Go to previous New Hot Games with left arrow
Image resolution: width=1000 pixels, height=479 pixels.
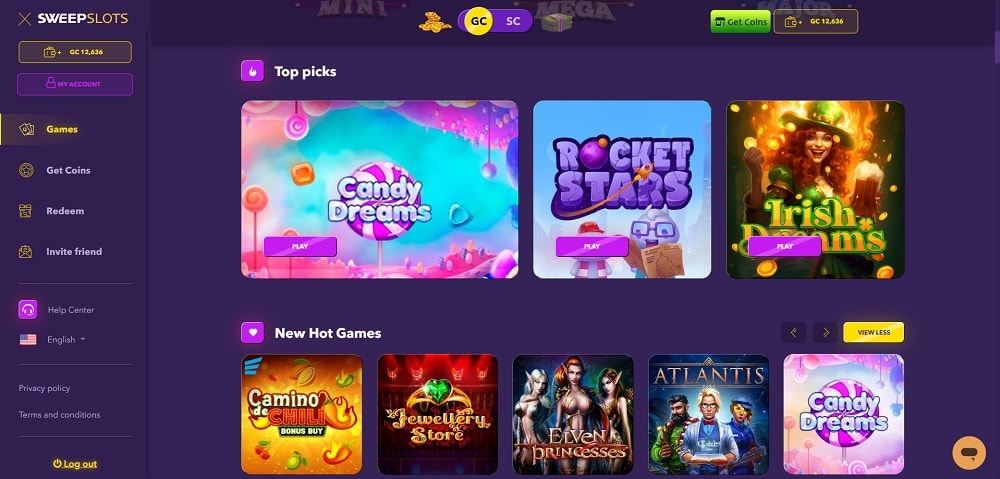[793, 332]
